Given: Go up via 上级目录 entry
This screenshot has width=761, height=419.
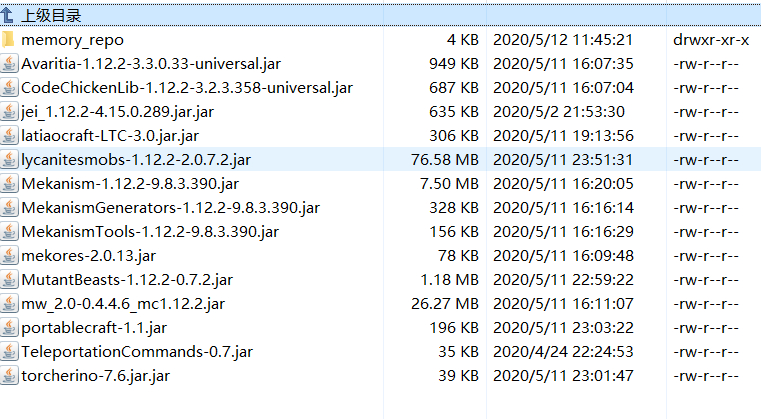Looking at the screenshot, I should 51,16.
